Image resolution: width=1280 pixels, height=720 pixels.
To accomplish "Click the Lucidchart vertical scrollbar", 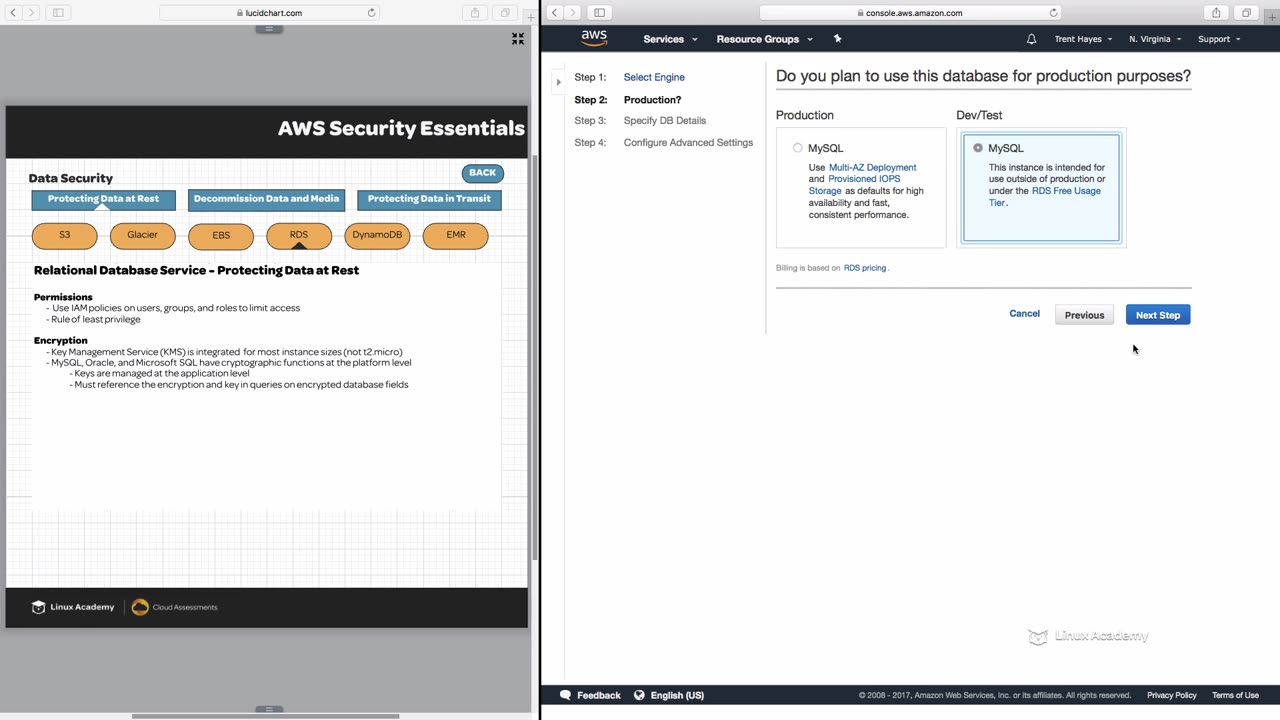I will tap(535, 357).
